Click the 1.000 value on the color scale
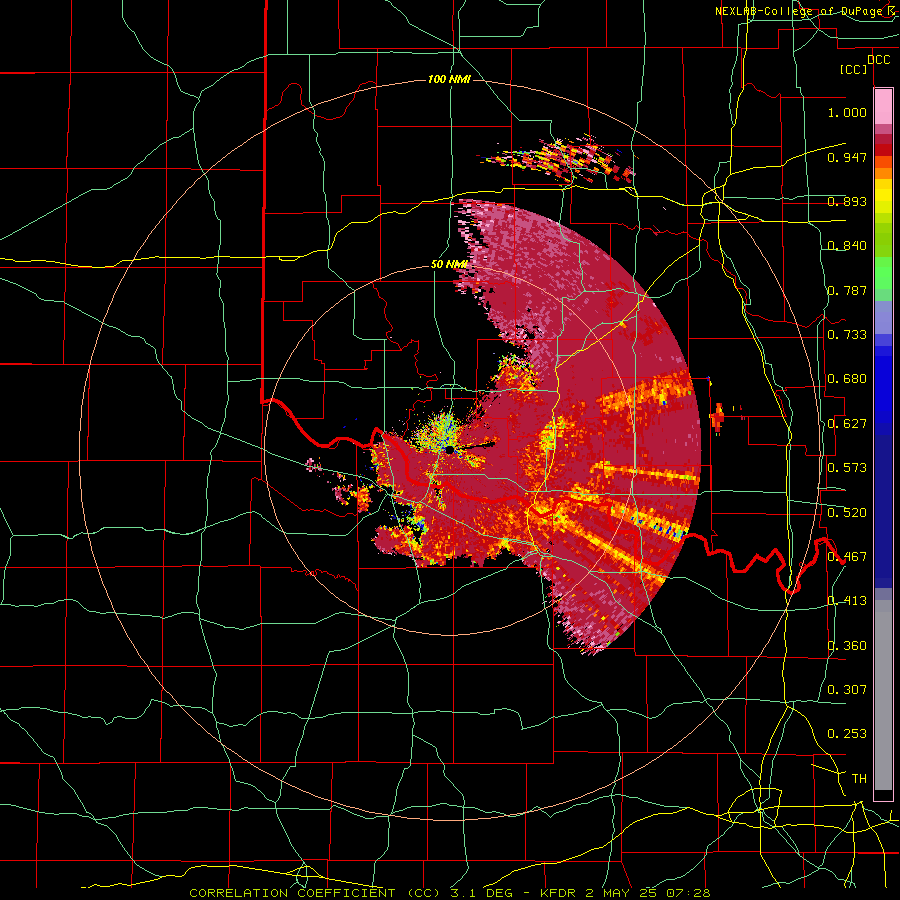 [847, 112]
